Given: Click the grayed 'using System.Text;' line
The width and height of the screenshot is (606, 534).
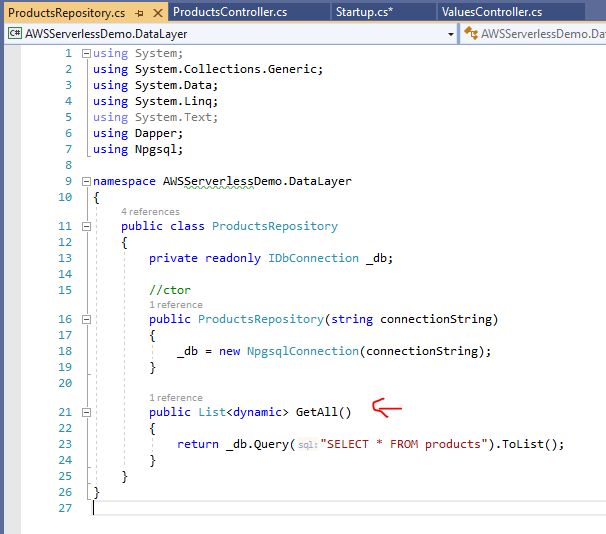Looking at the screenshot, I should [x=155, y=117].
